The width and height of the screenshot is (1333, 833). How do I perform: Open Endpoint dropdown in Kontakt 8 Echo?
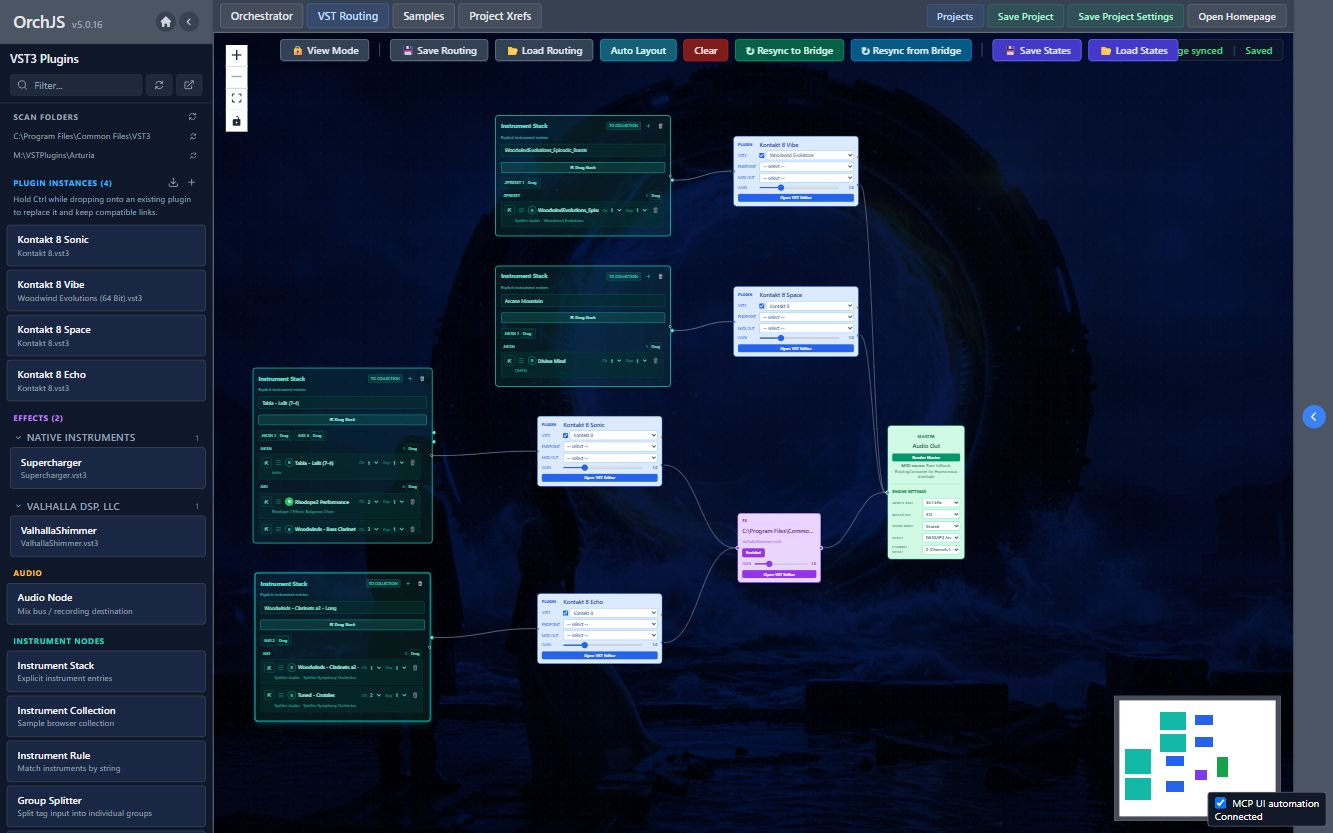(610, 624)
